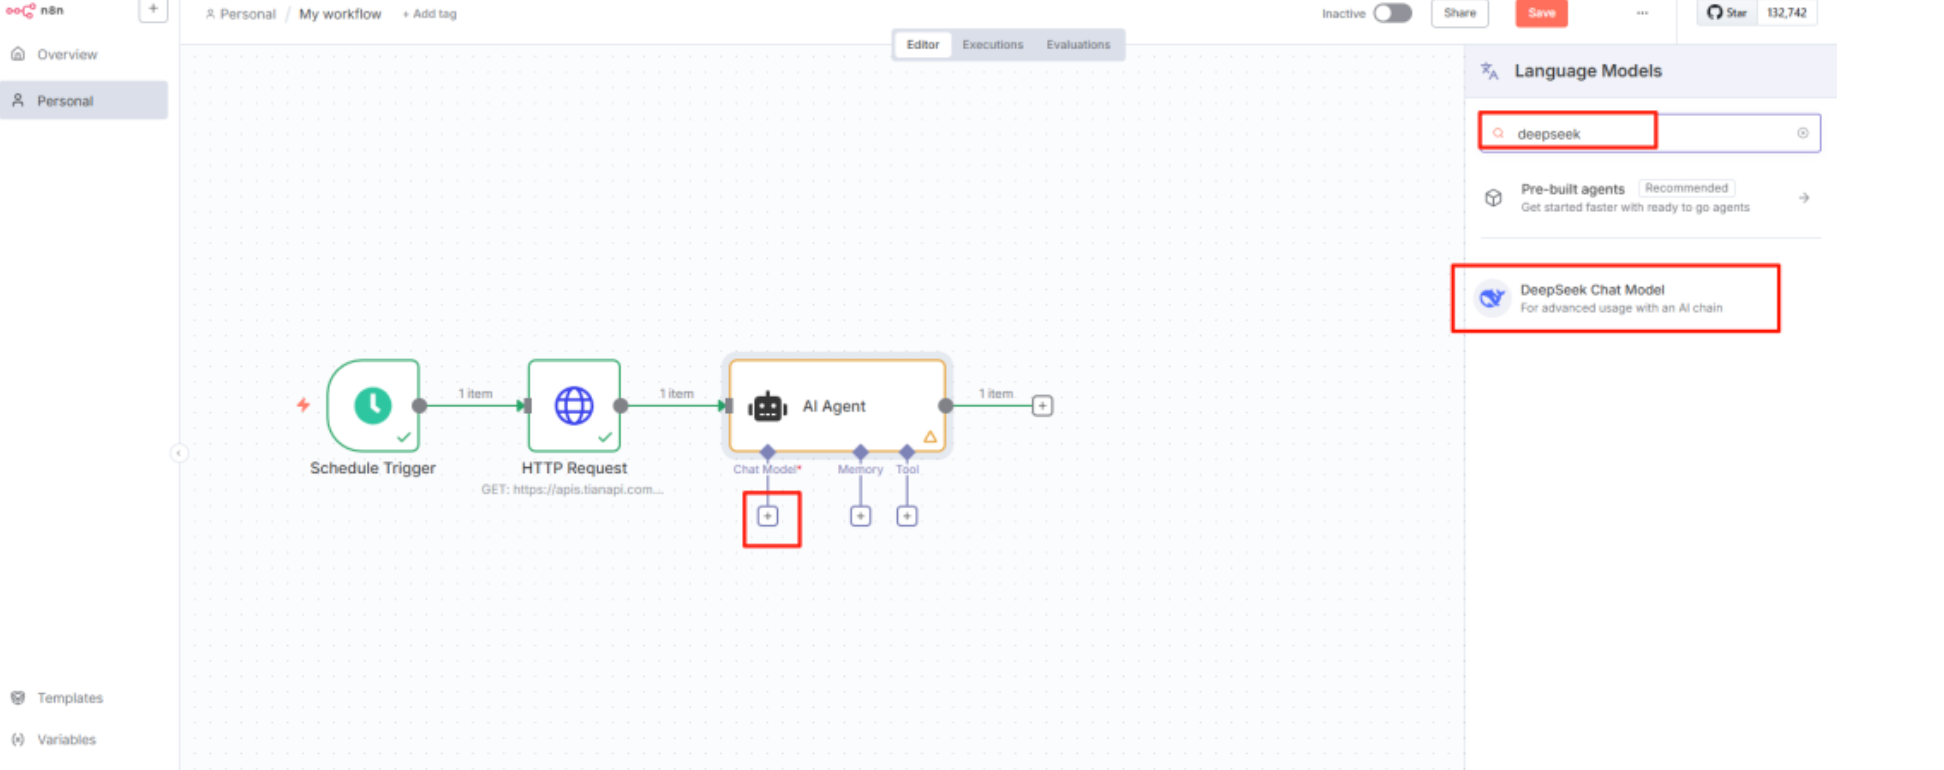Click the AI Agent node label
This screenshot has height=770, width=1944.
(834, 406)
